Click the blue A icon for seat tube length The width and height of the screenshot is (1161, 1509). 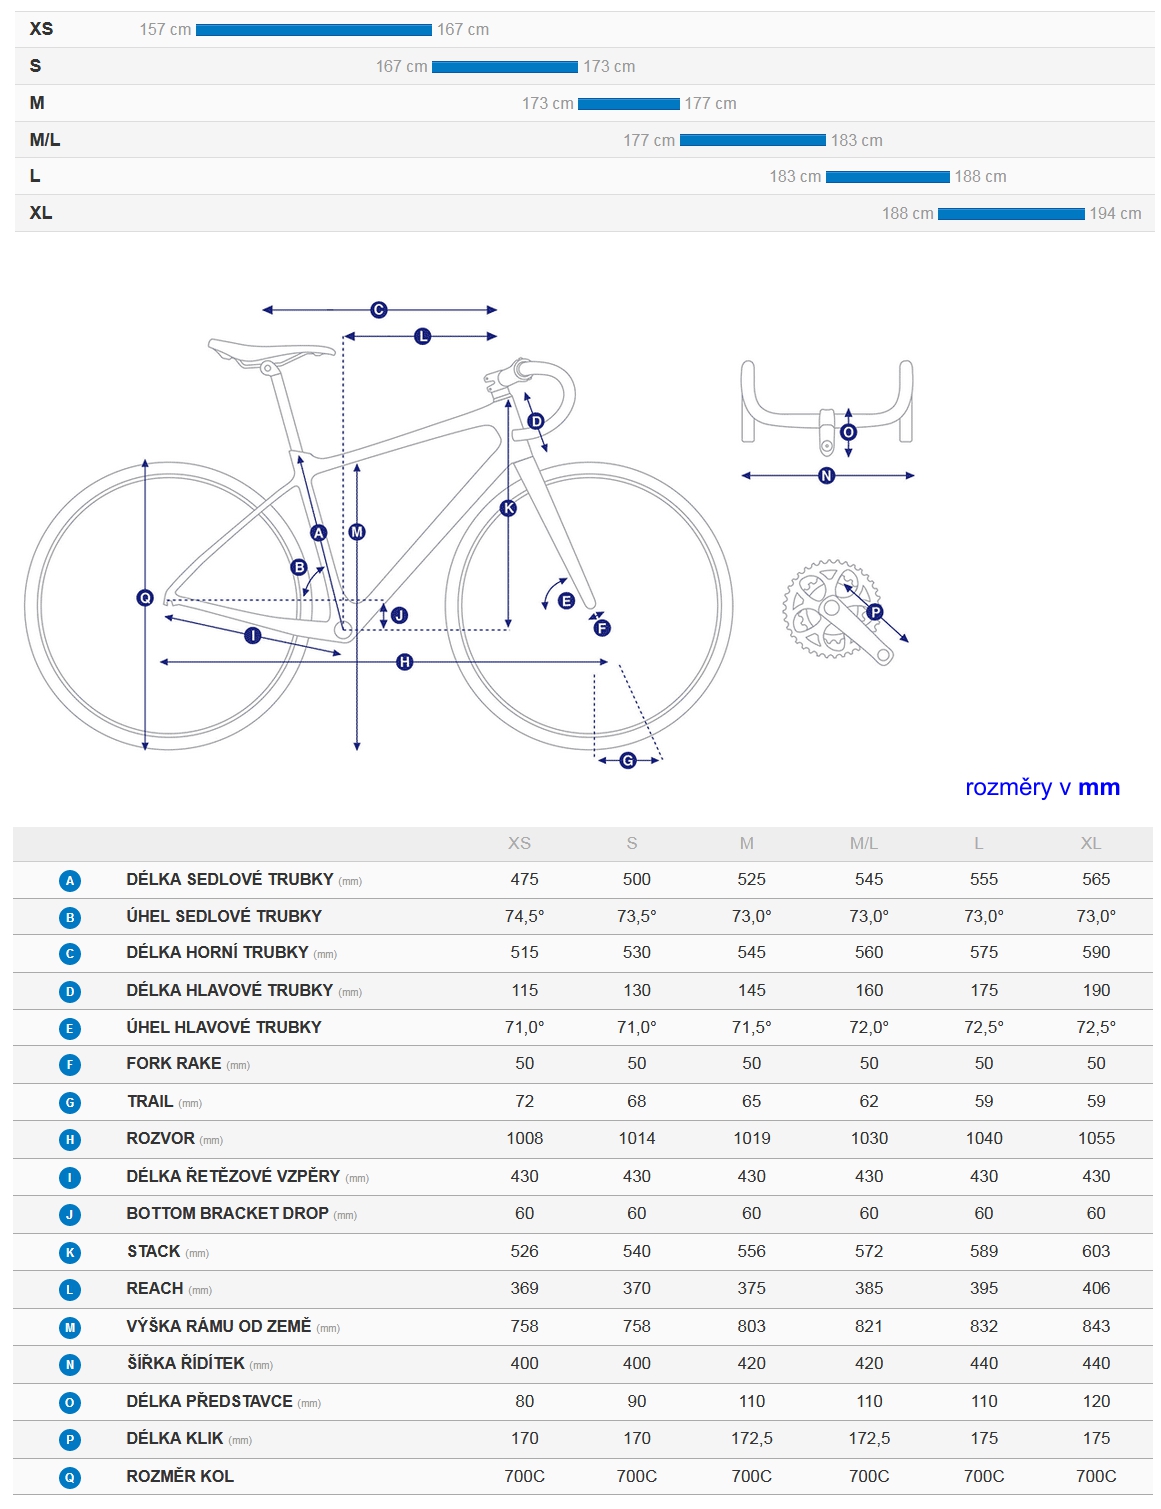70,881
